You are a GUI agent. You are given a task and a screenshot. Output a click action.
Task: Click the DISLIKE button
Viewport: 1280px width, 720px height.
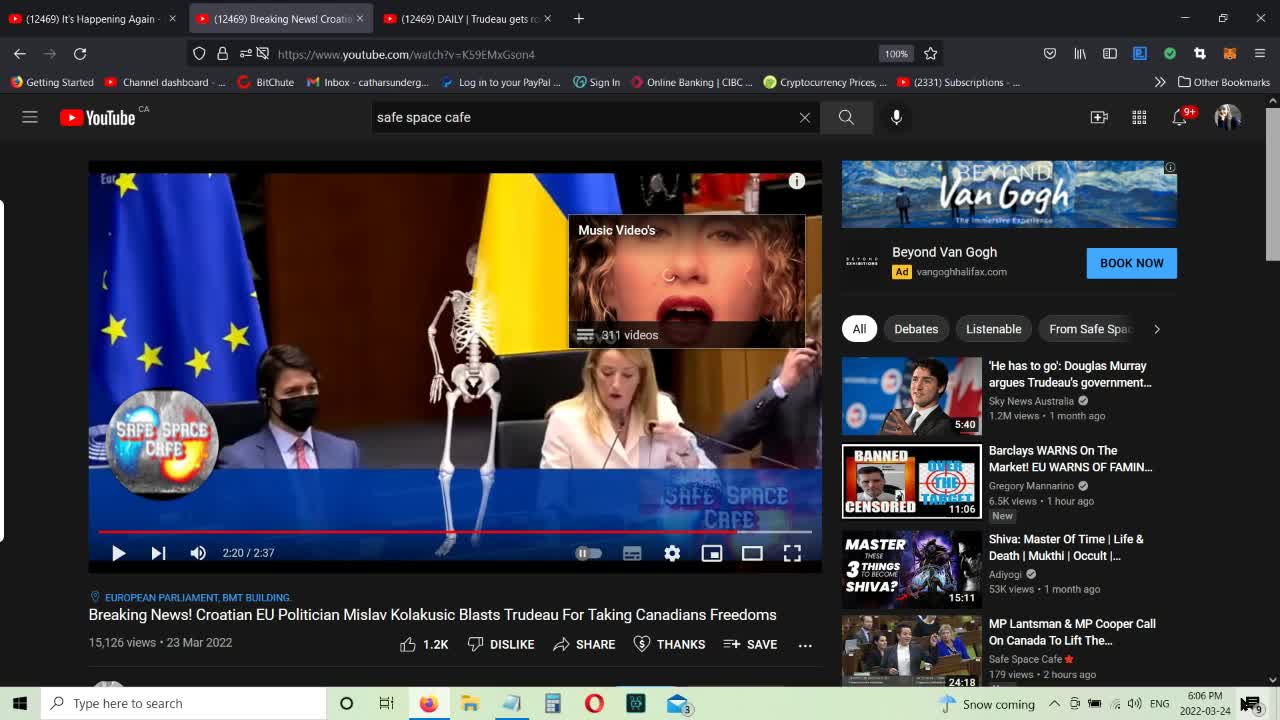click(x=501, y=645)
